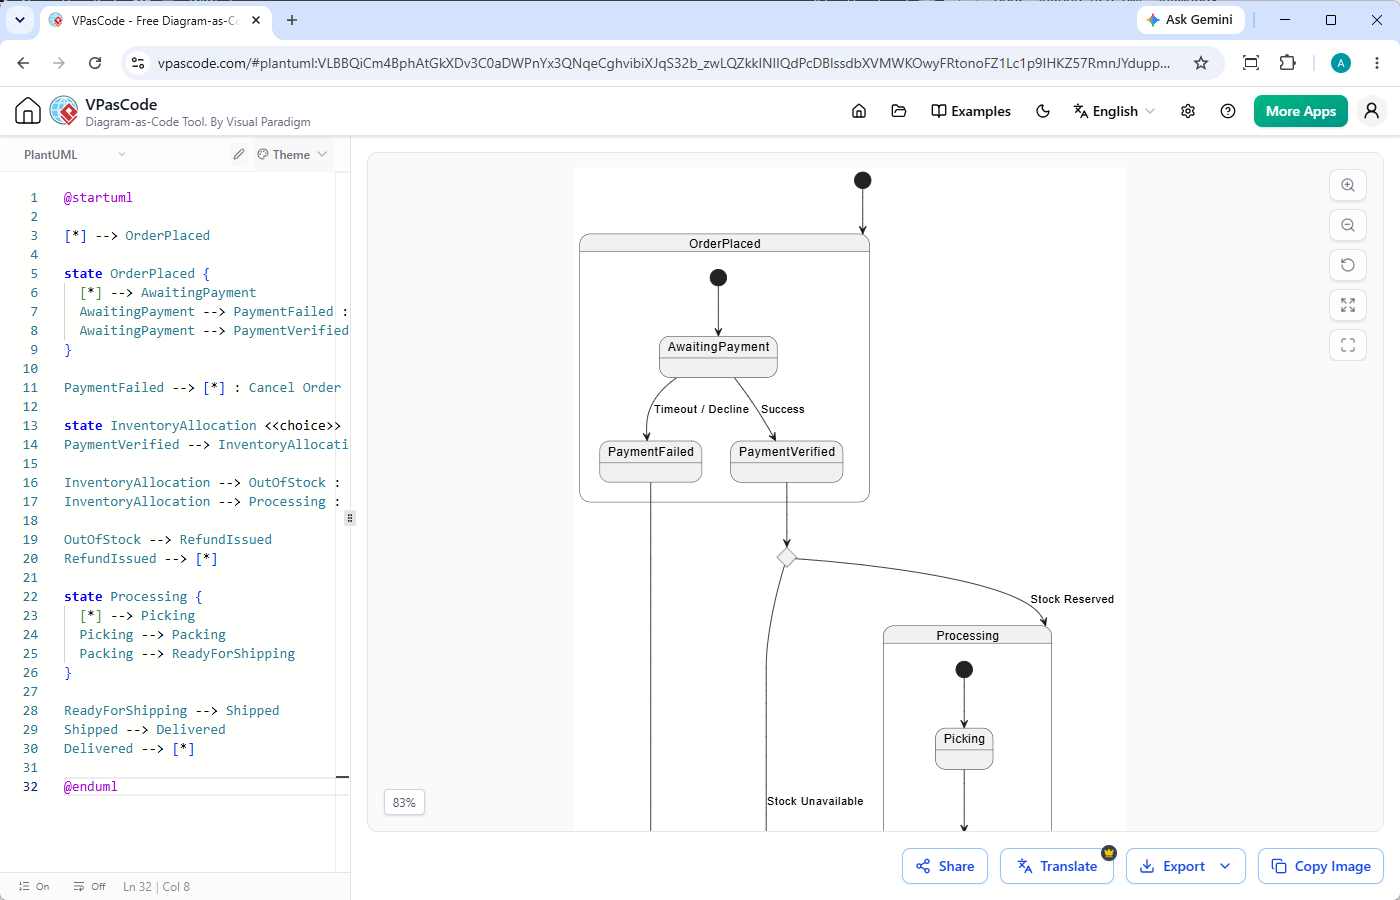Click the More Apps button
Screen dimensions: 1400x900
pyautogui.click(x=1301, y=111)
